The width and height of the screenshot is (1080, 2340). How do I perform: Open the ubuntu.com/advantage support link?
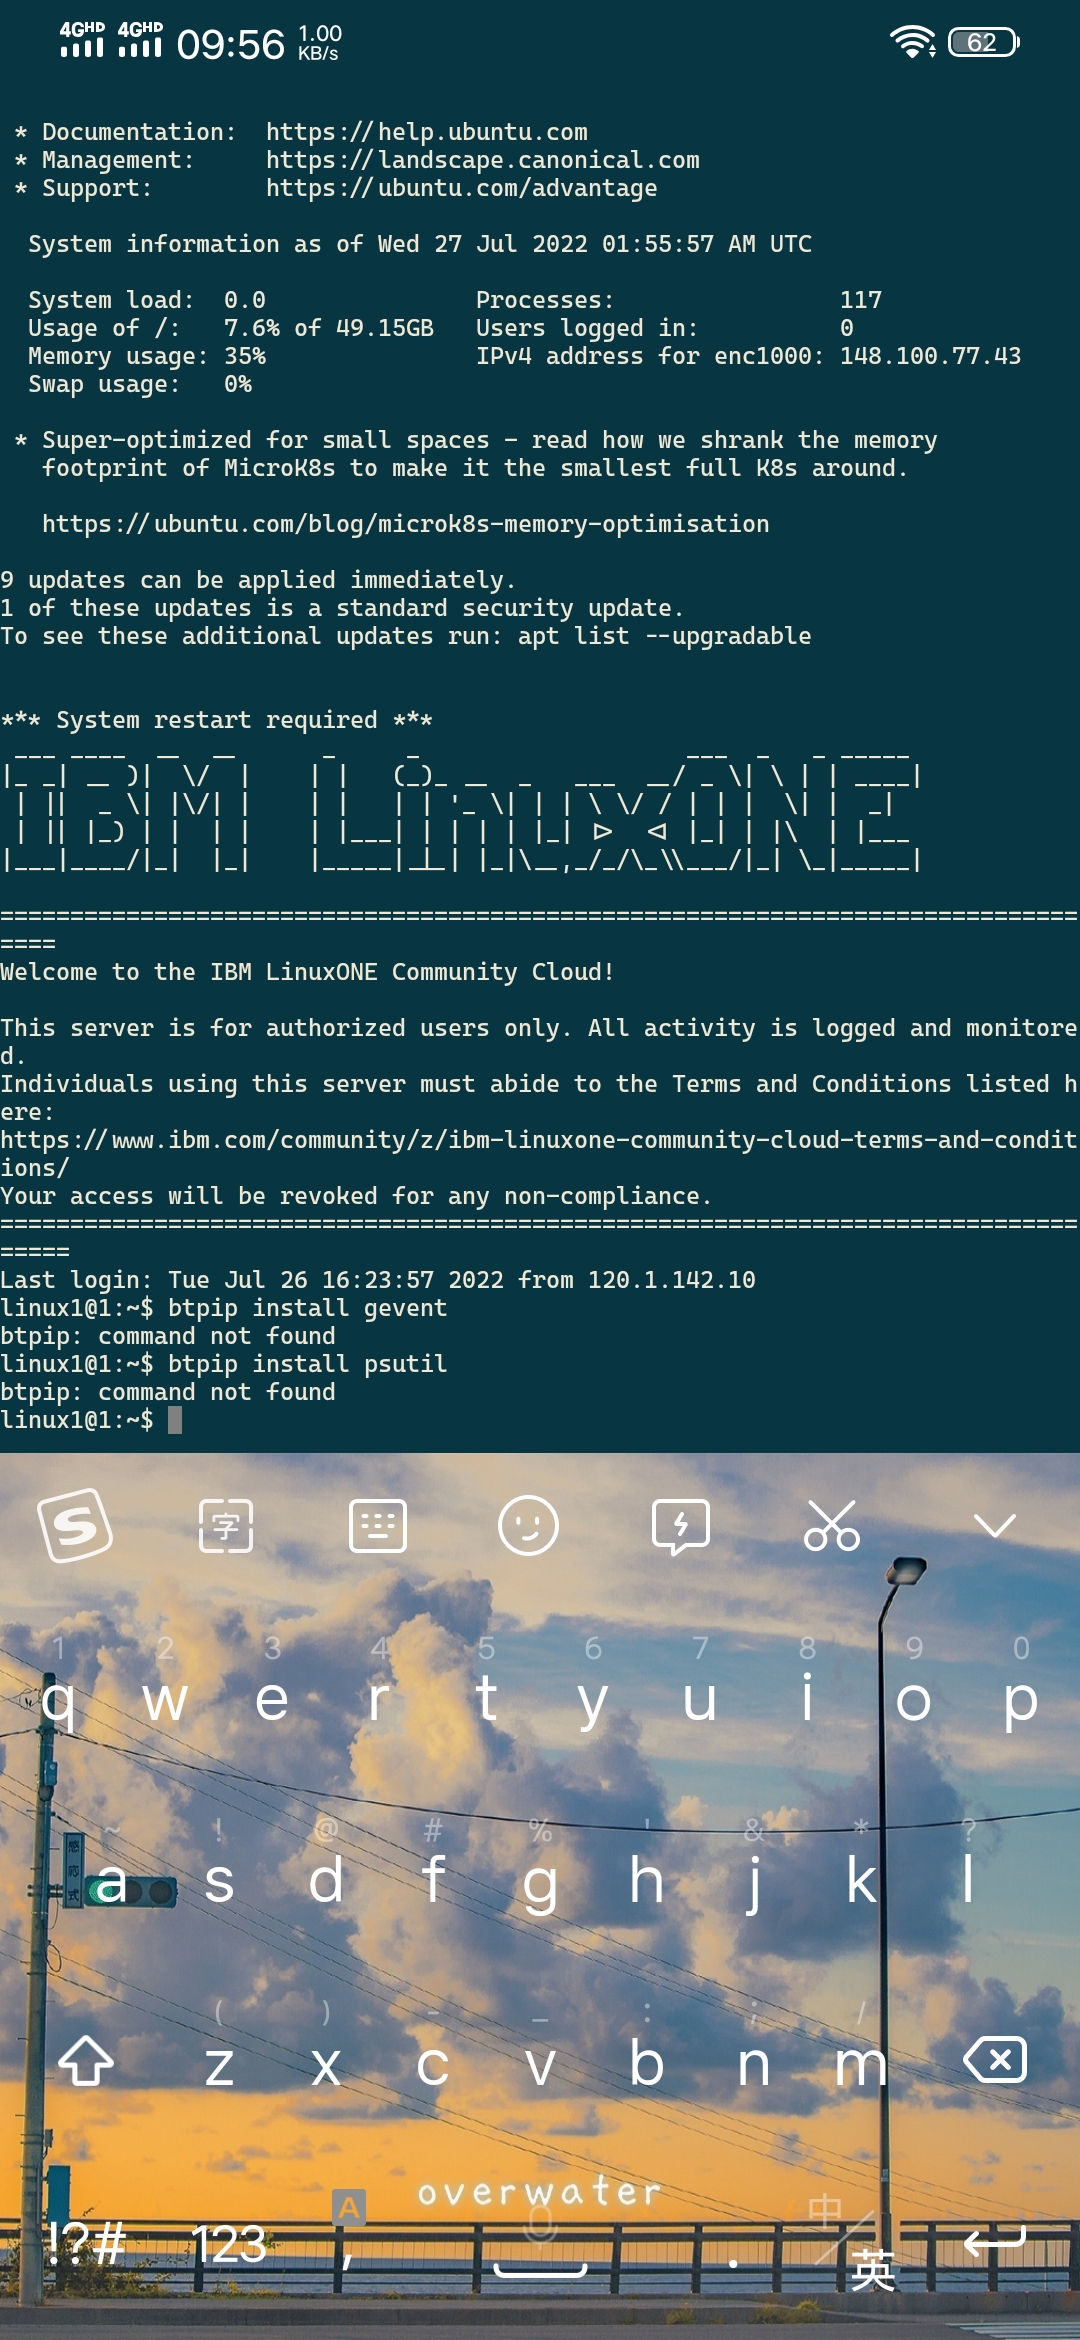point(462,188)
